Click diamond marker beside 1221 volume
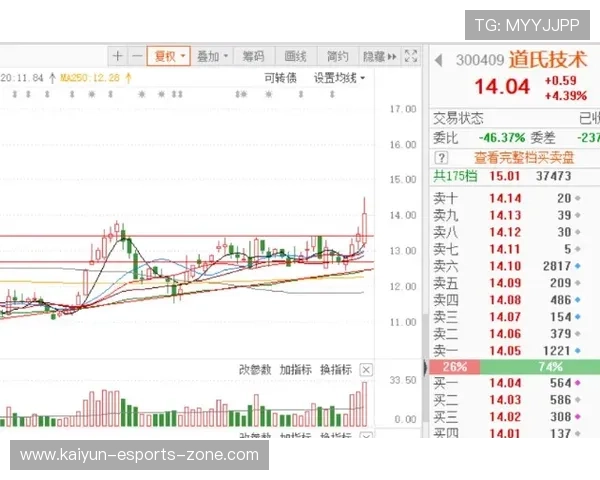This screenshot has height=480, width=600. click(x=578, y=351)
